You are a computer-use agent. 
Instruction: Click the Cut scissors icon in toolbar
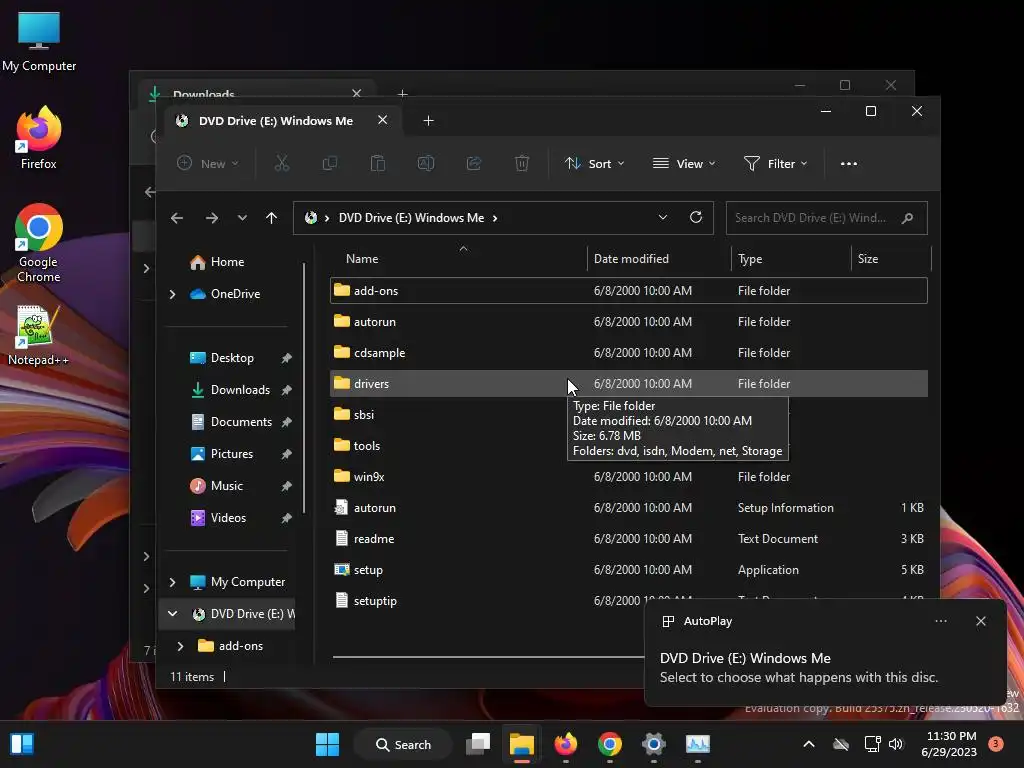click(281, 163)
